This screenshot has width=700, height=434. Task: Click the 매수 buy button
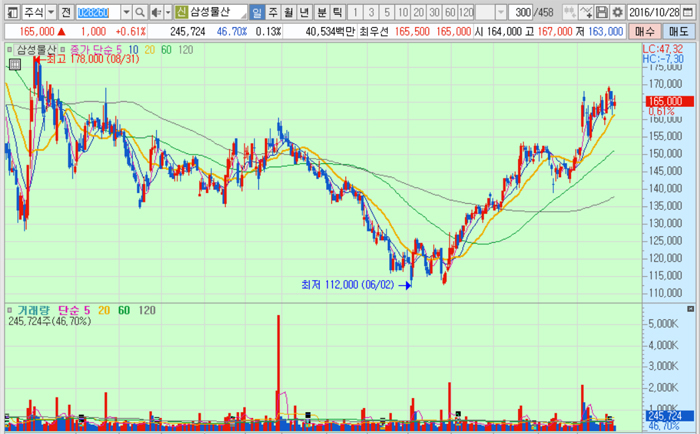645,31
